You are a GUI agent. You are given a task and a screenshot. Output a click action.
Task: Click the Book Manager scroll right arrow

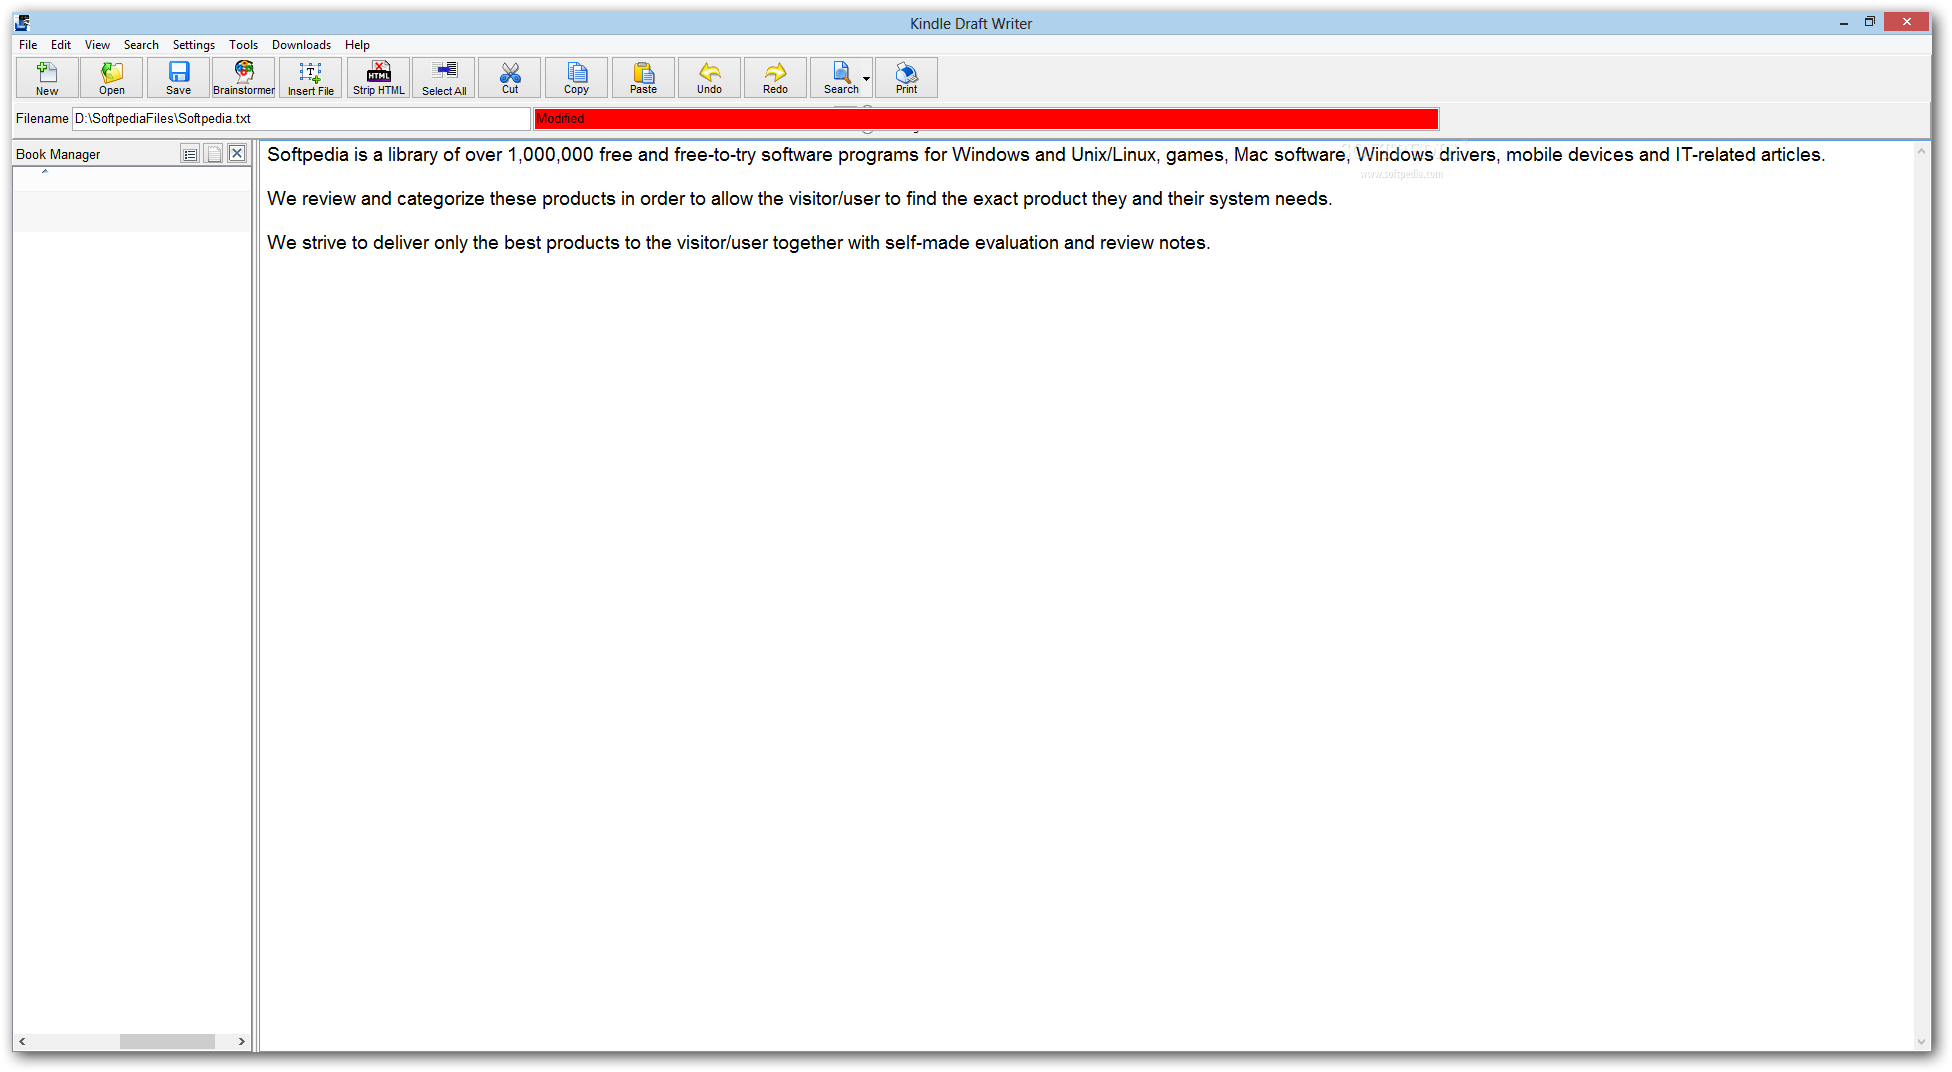(241, 1041)
